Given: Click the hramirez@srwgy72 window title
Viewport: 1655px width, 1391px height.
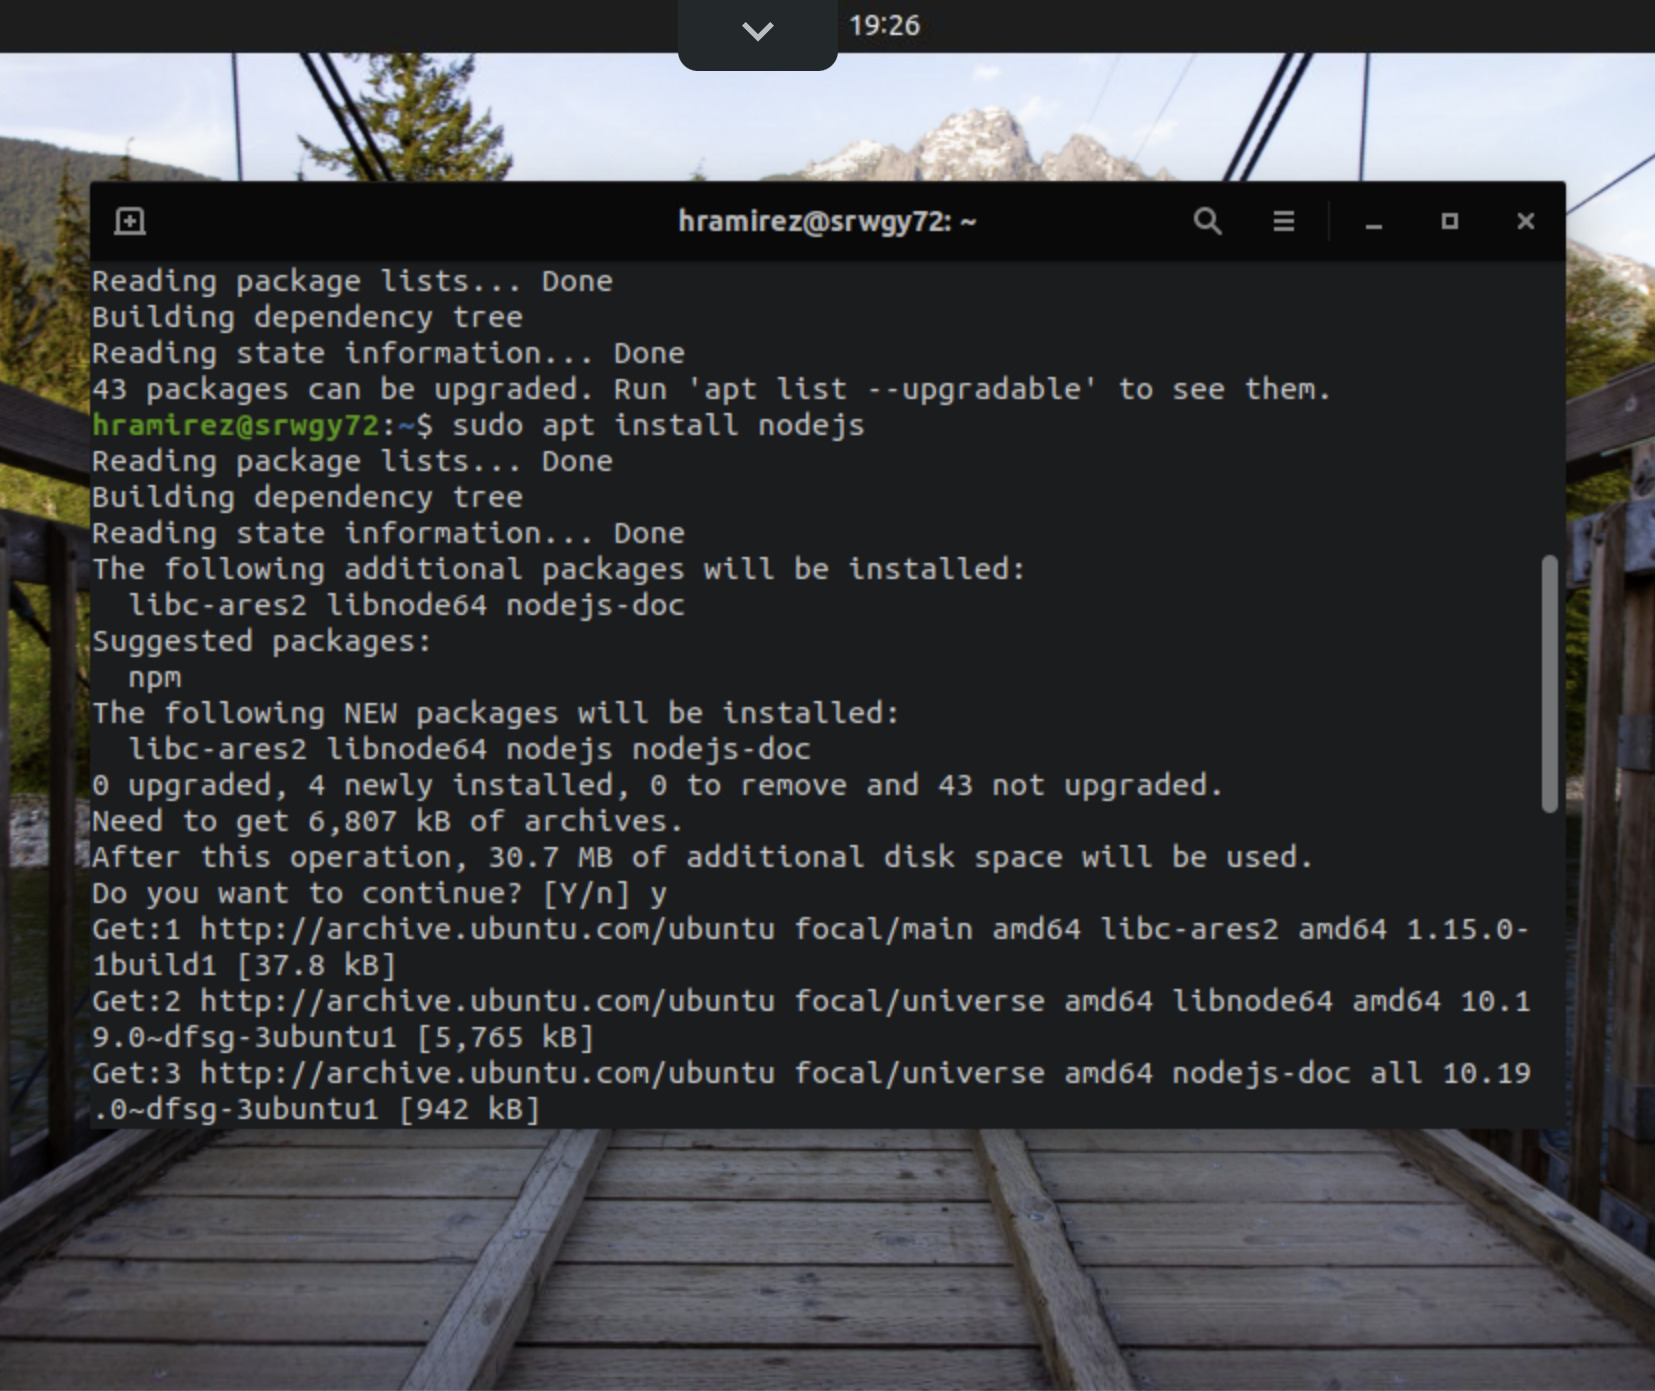Looking at the screenshot, I should (x=826, y=221).
